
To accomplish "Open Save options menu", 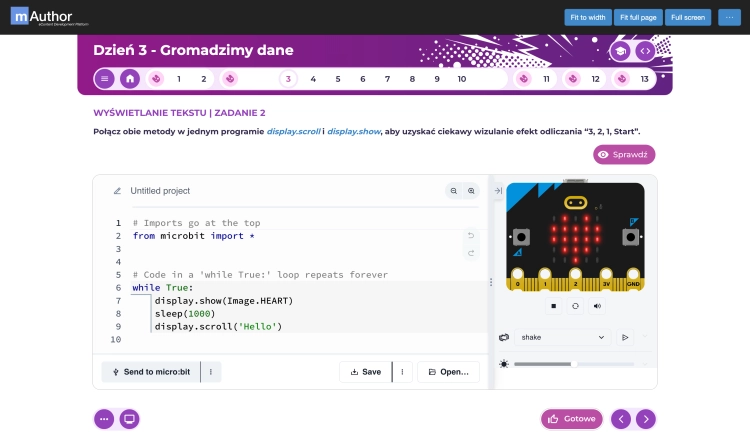I will pyautogui.click(x=402, y=372).
